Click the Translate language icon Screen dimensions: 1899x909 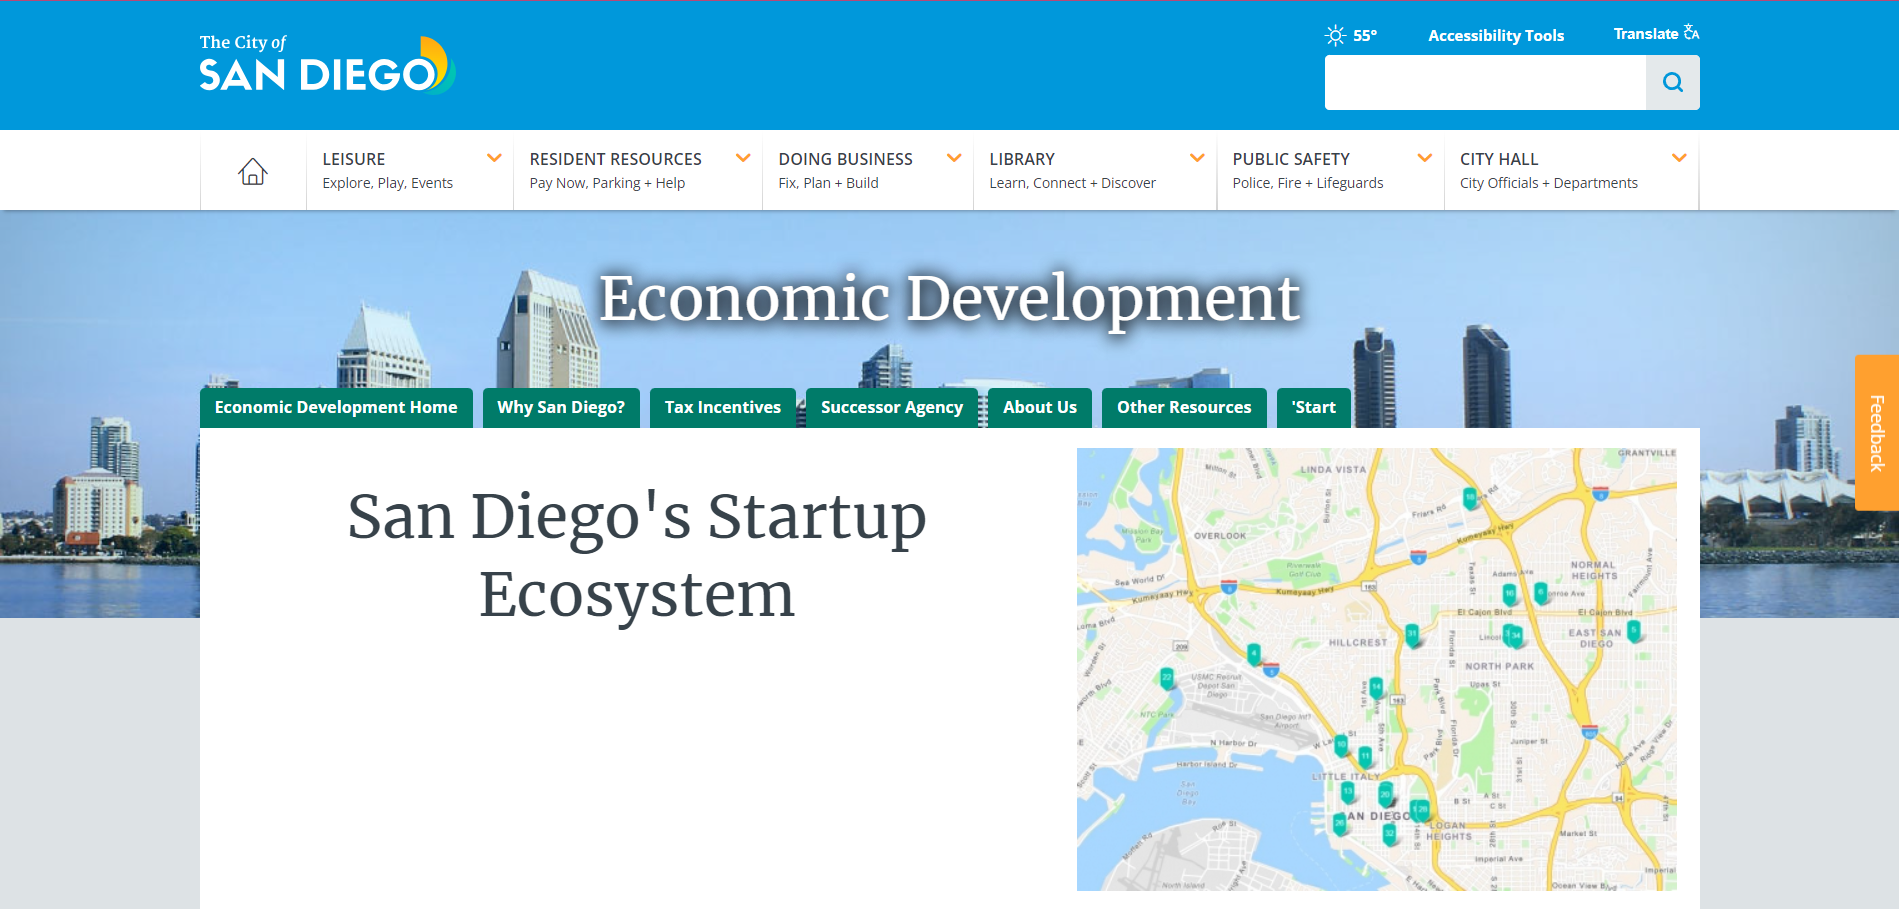pos(1691,32)
